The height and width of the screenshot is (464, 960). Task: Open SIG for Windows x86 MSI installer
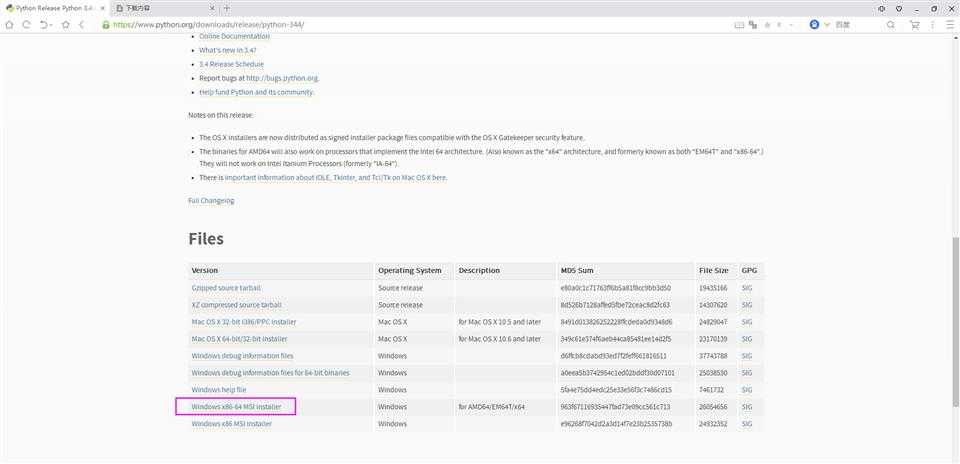coord(746,424)
